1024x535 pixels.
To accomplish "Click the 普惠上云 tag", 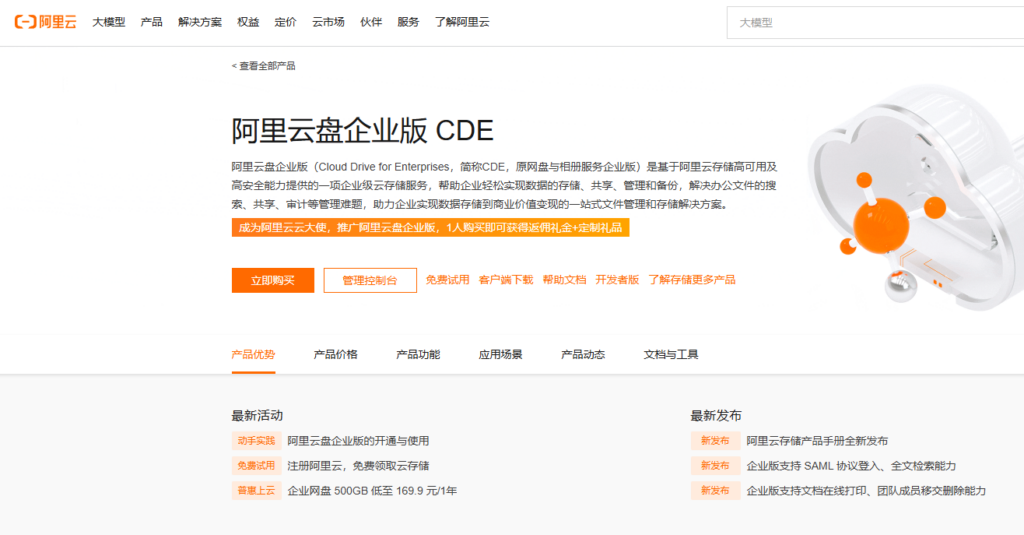I will tap(256, 491).
